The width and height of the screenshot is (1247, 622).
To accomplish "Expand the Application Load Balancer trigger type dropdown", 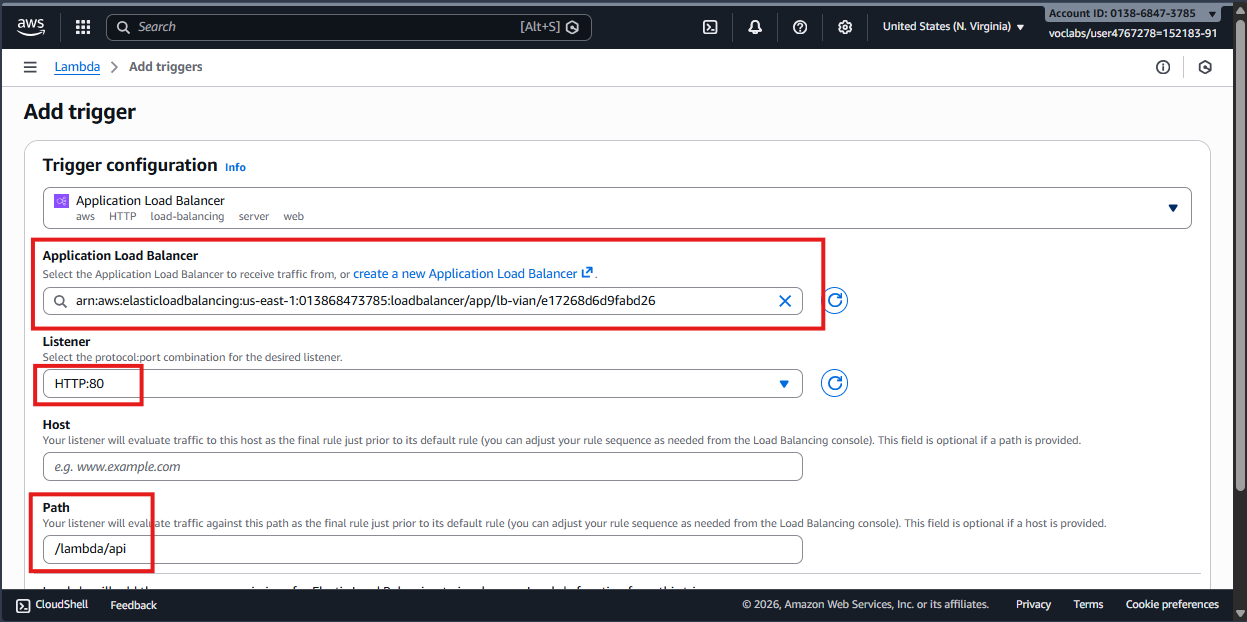I will [x=617, y=207].
